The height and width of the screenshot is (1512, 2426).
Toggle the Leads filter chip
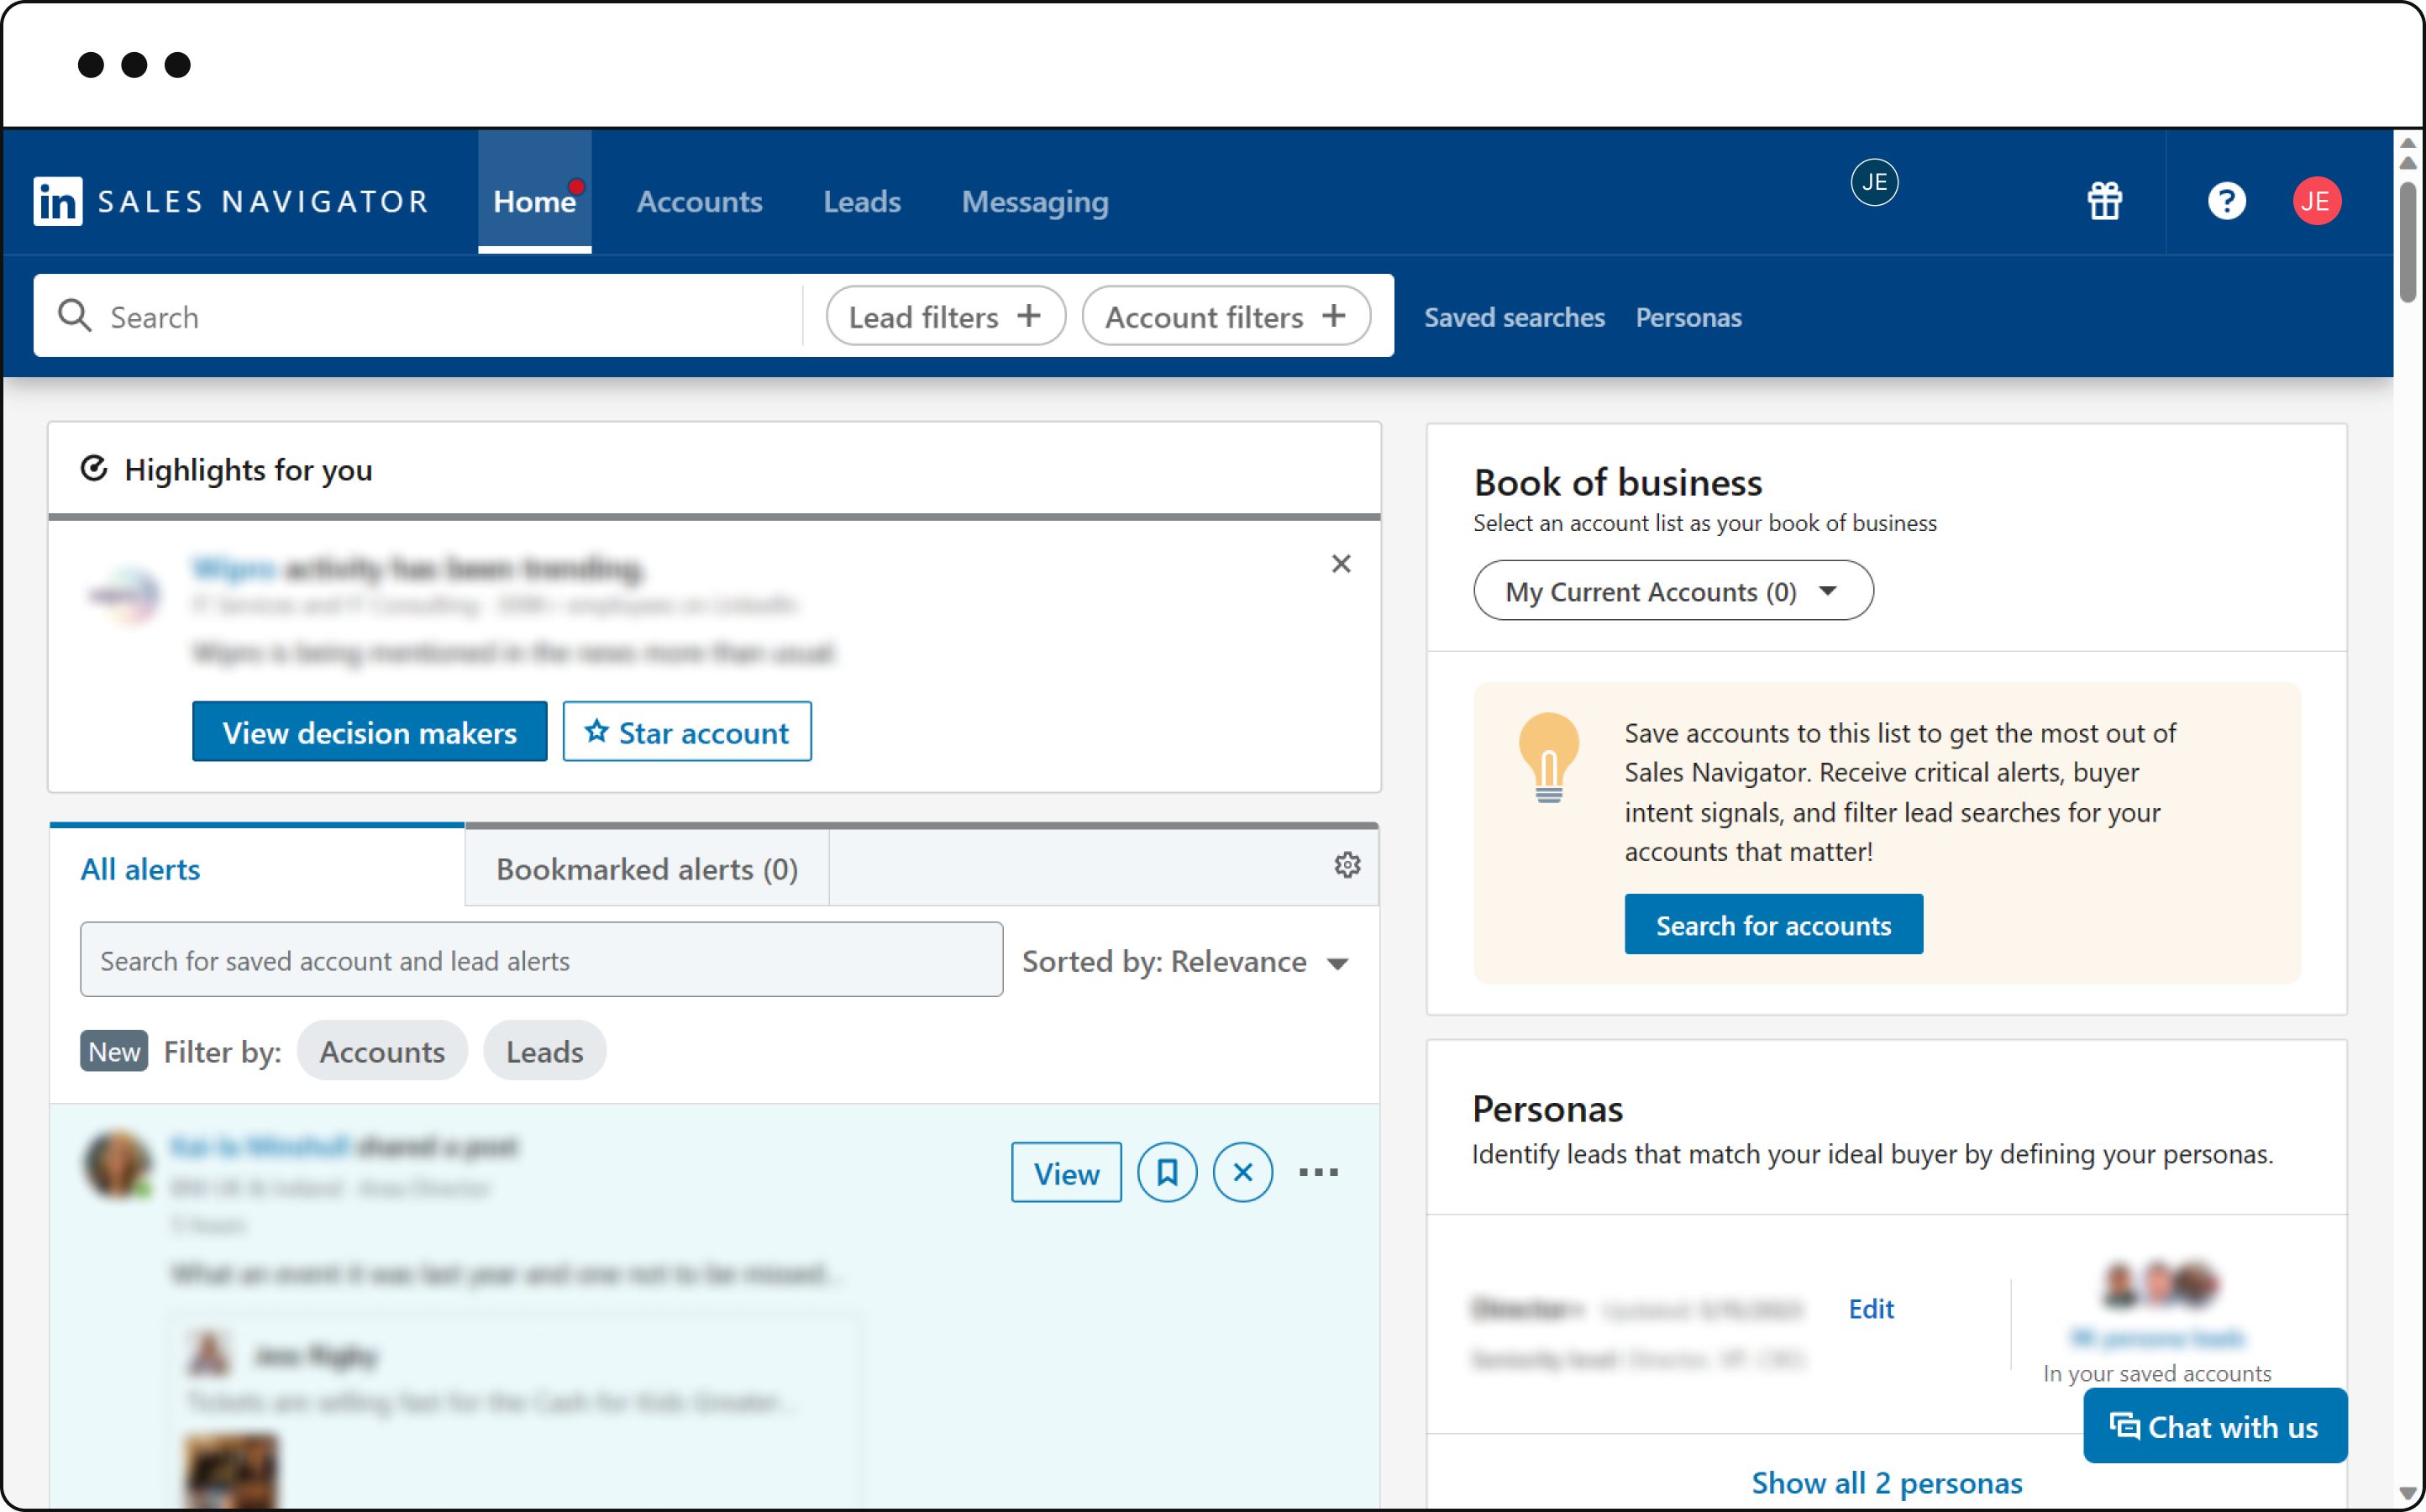(x=543, y=1050)
